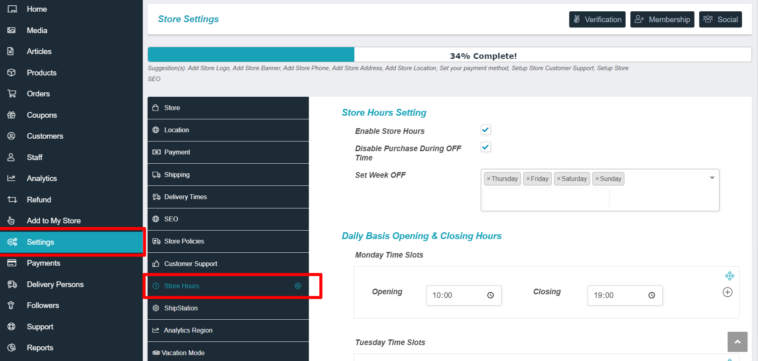Screen dimensions: 758x361
Task: Remove Thursday from Set Week OFF
Action: coord(488,179)
